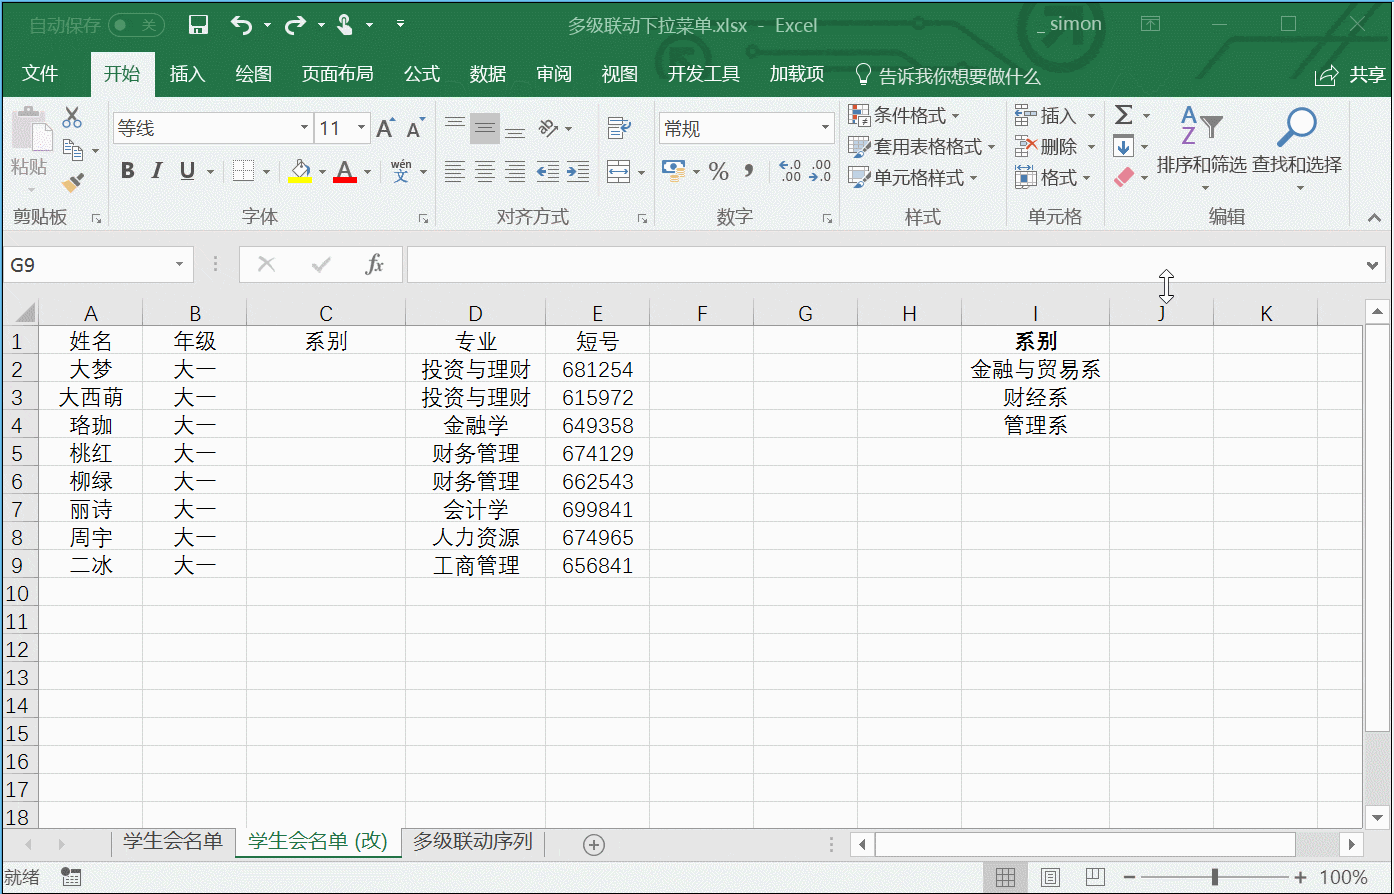Open 条件格式 conditional formatting dropdown

tap(904, 116)
